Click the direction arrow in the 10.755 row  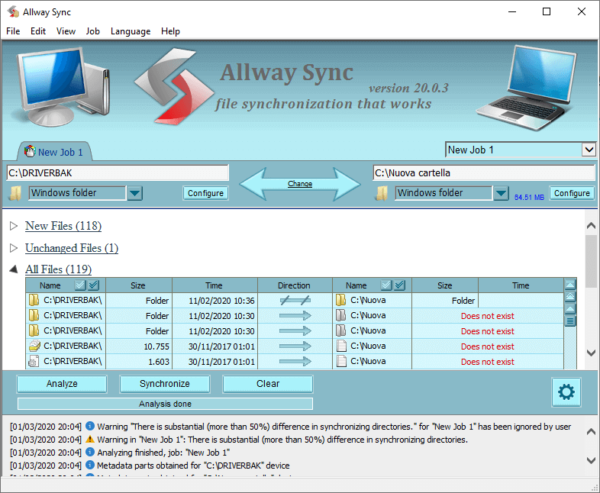coord(295,346)
